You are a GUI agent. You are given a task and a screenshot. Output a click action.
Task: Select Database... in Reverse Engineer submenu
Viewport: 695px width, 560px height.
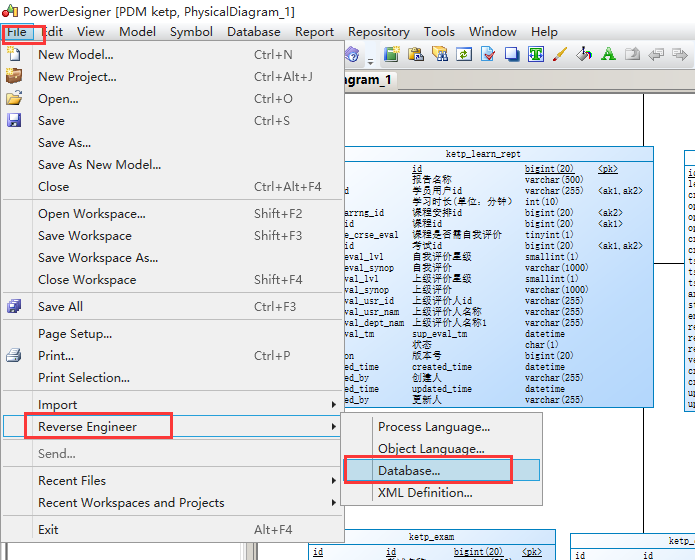tap(442, 470)
